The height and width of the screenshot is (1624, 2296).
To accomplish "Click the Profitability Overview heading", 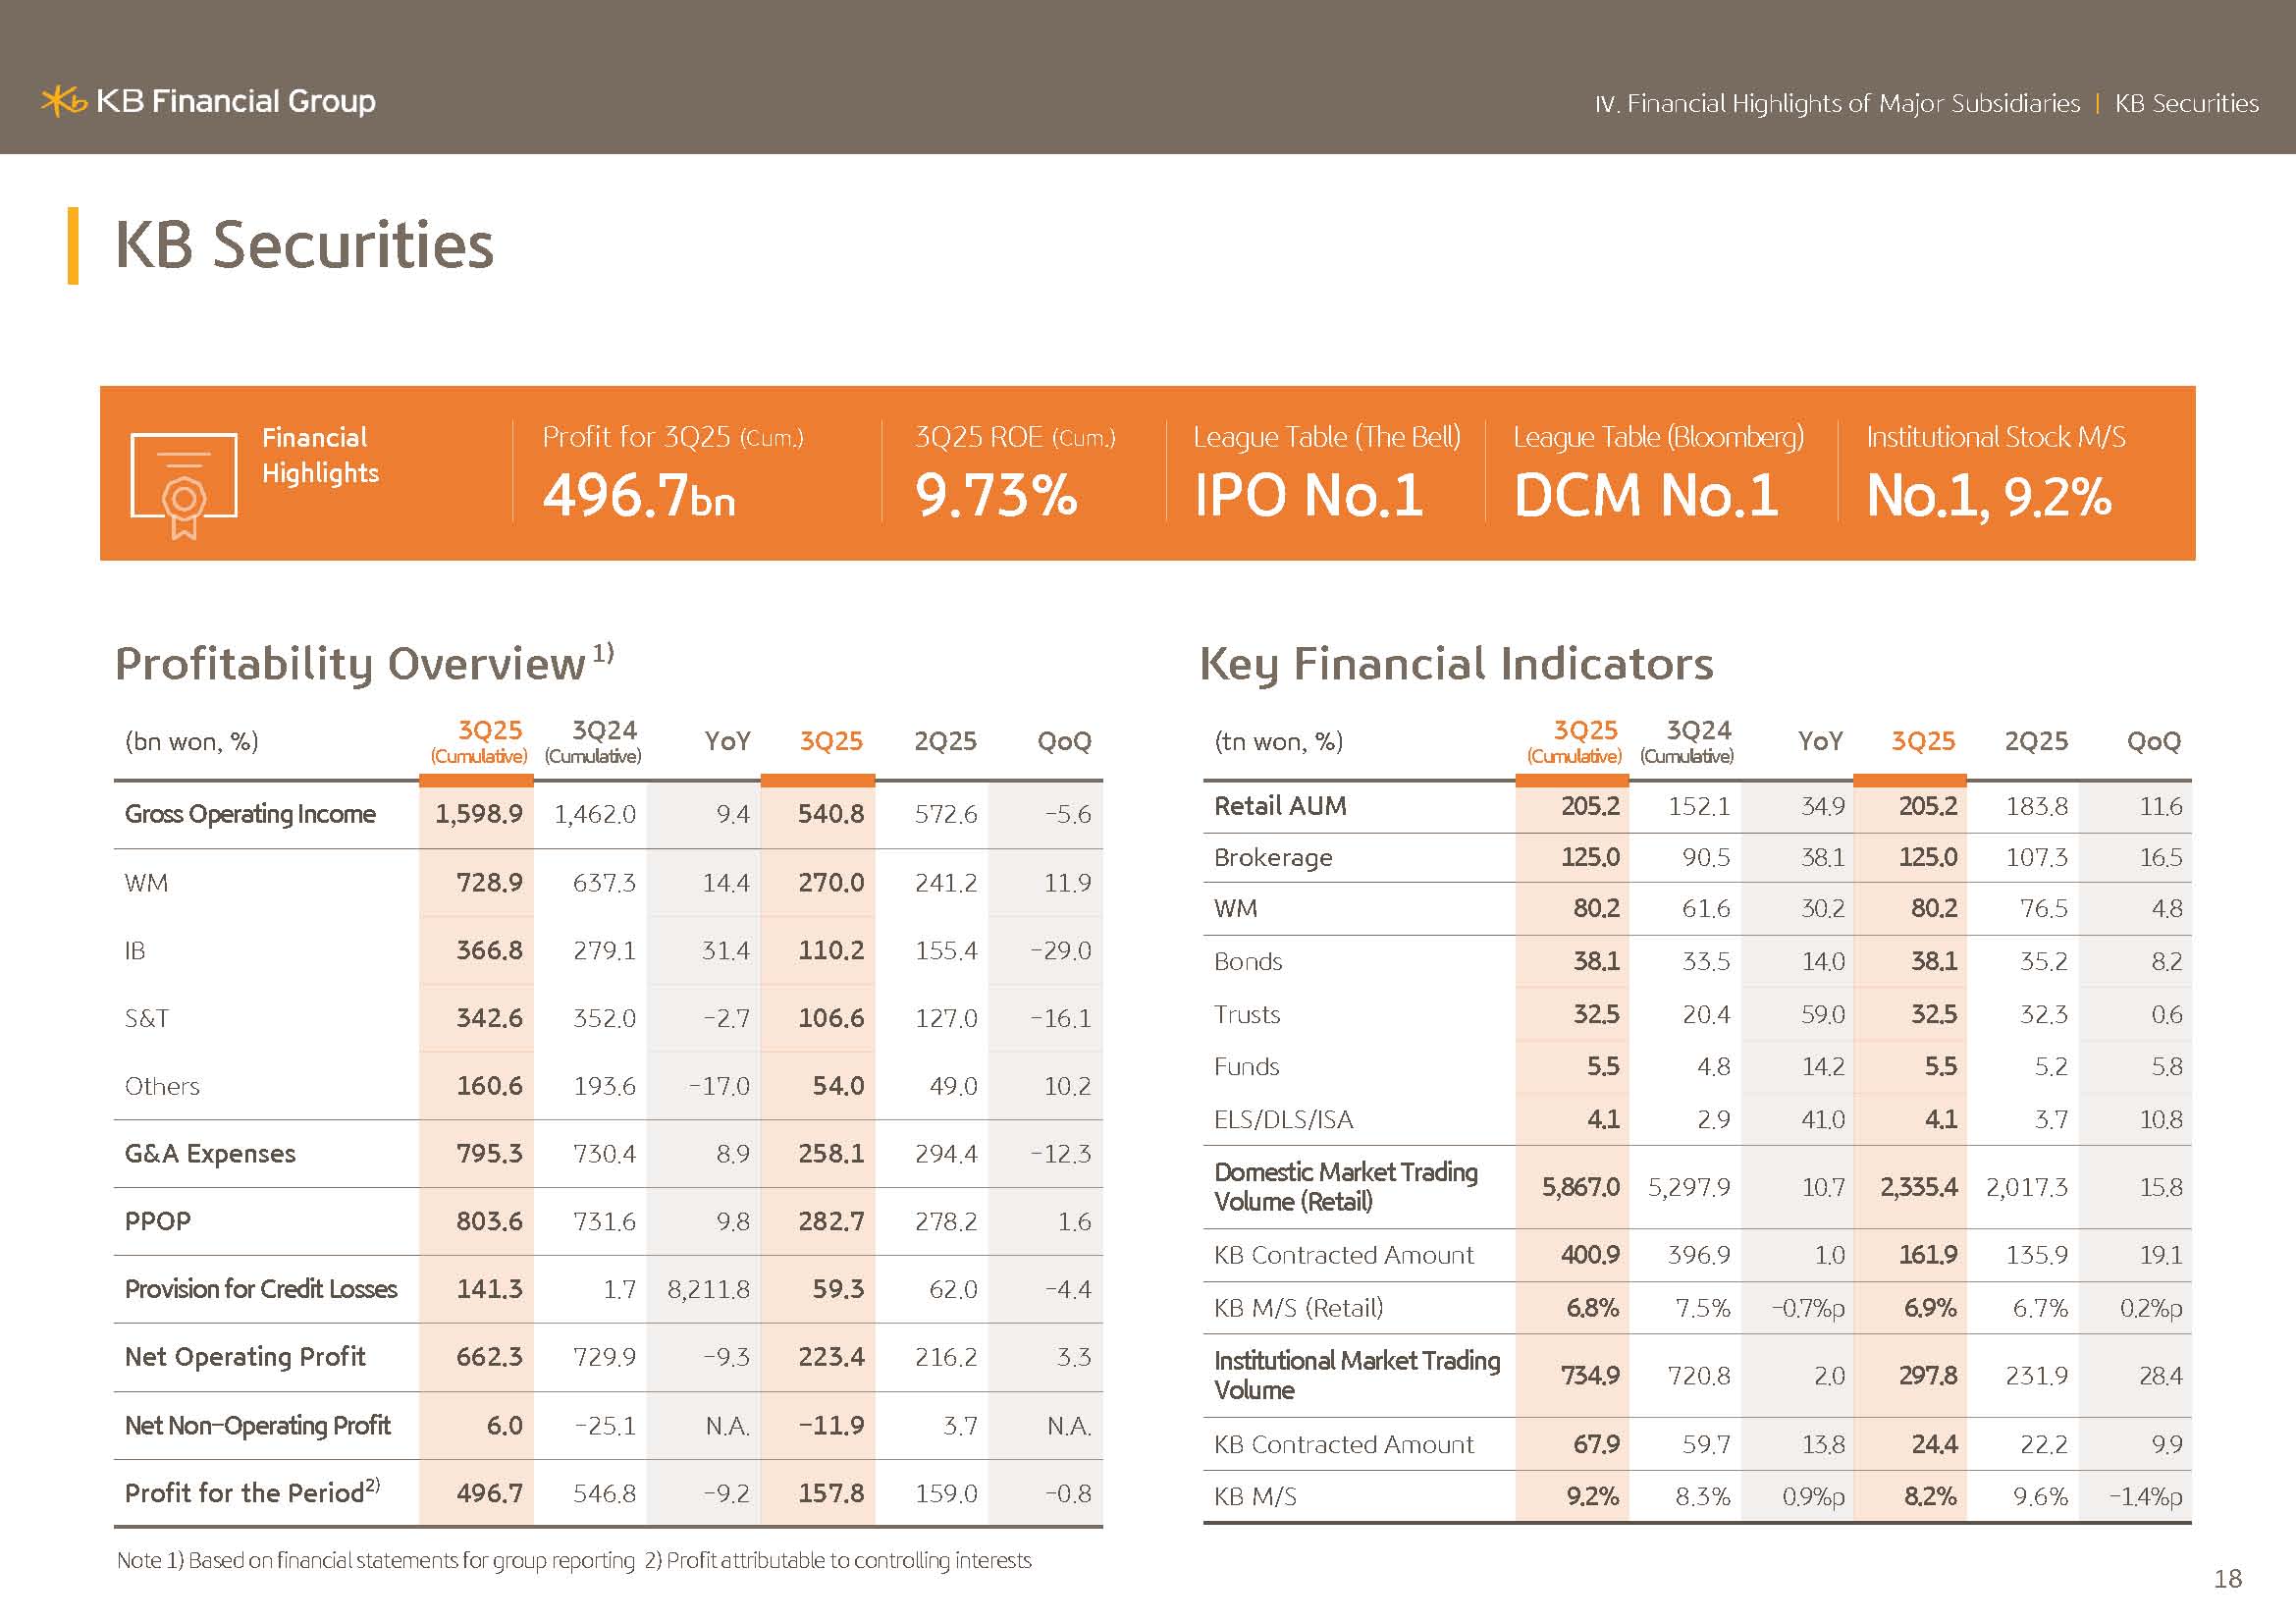I will (350, 664).
